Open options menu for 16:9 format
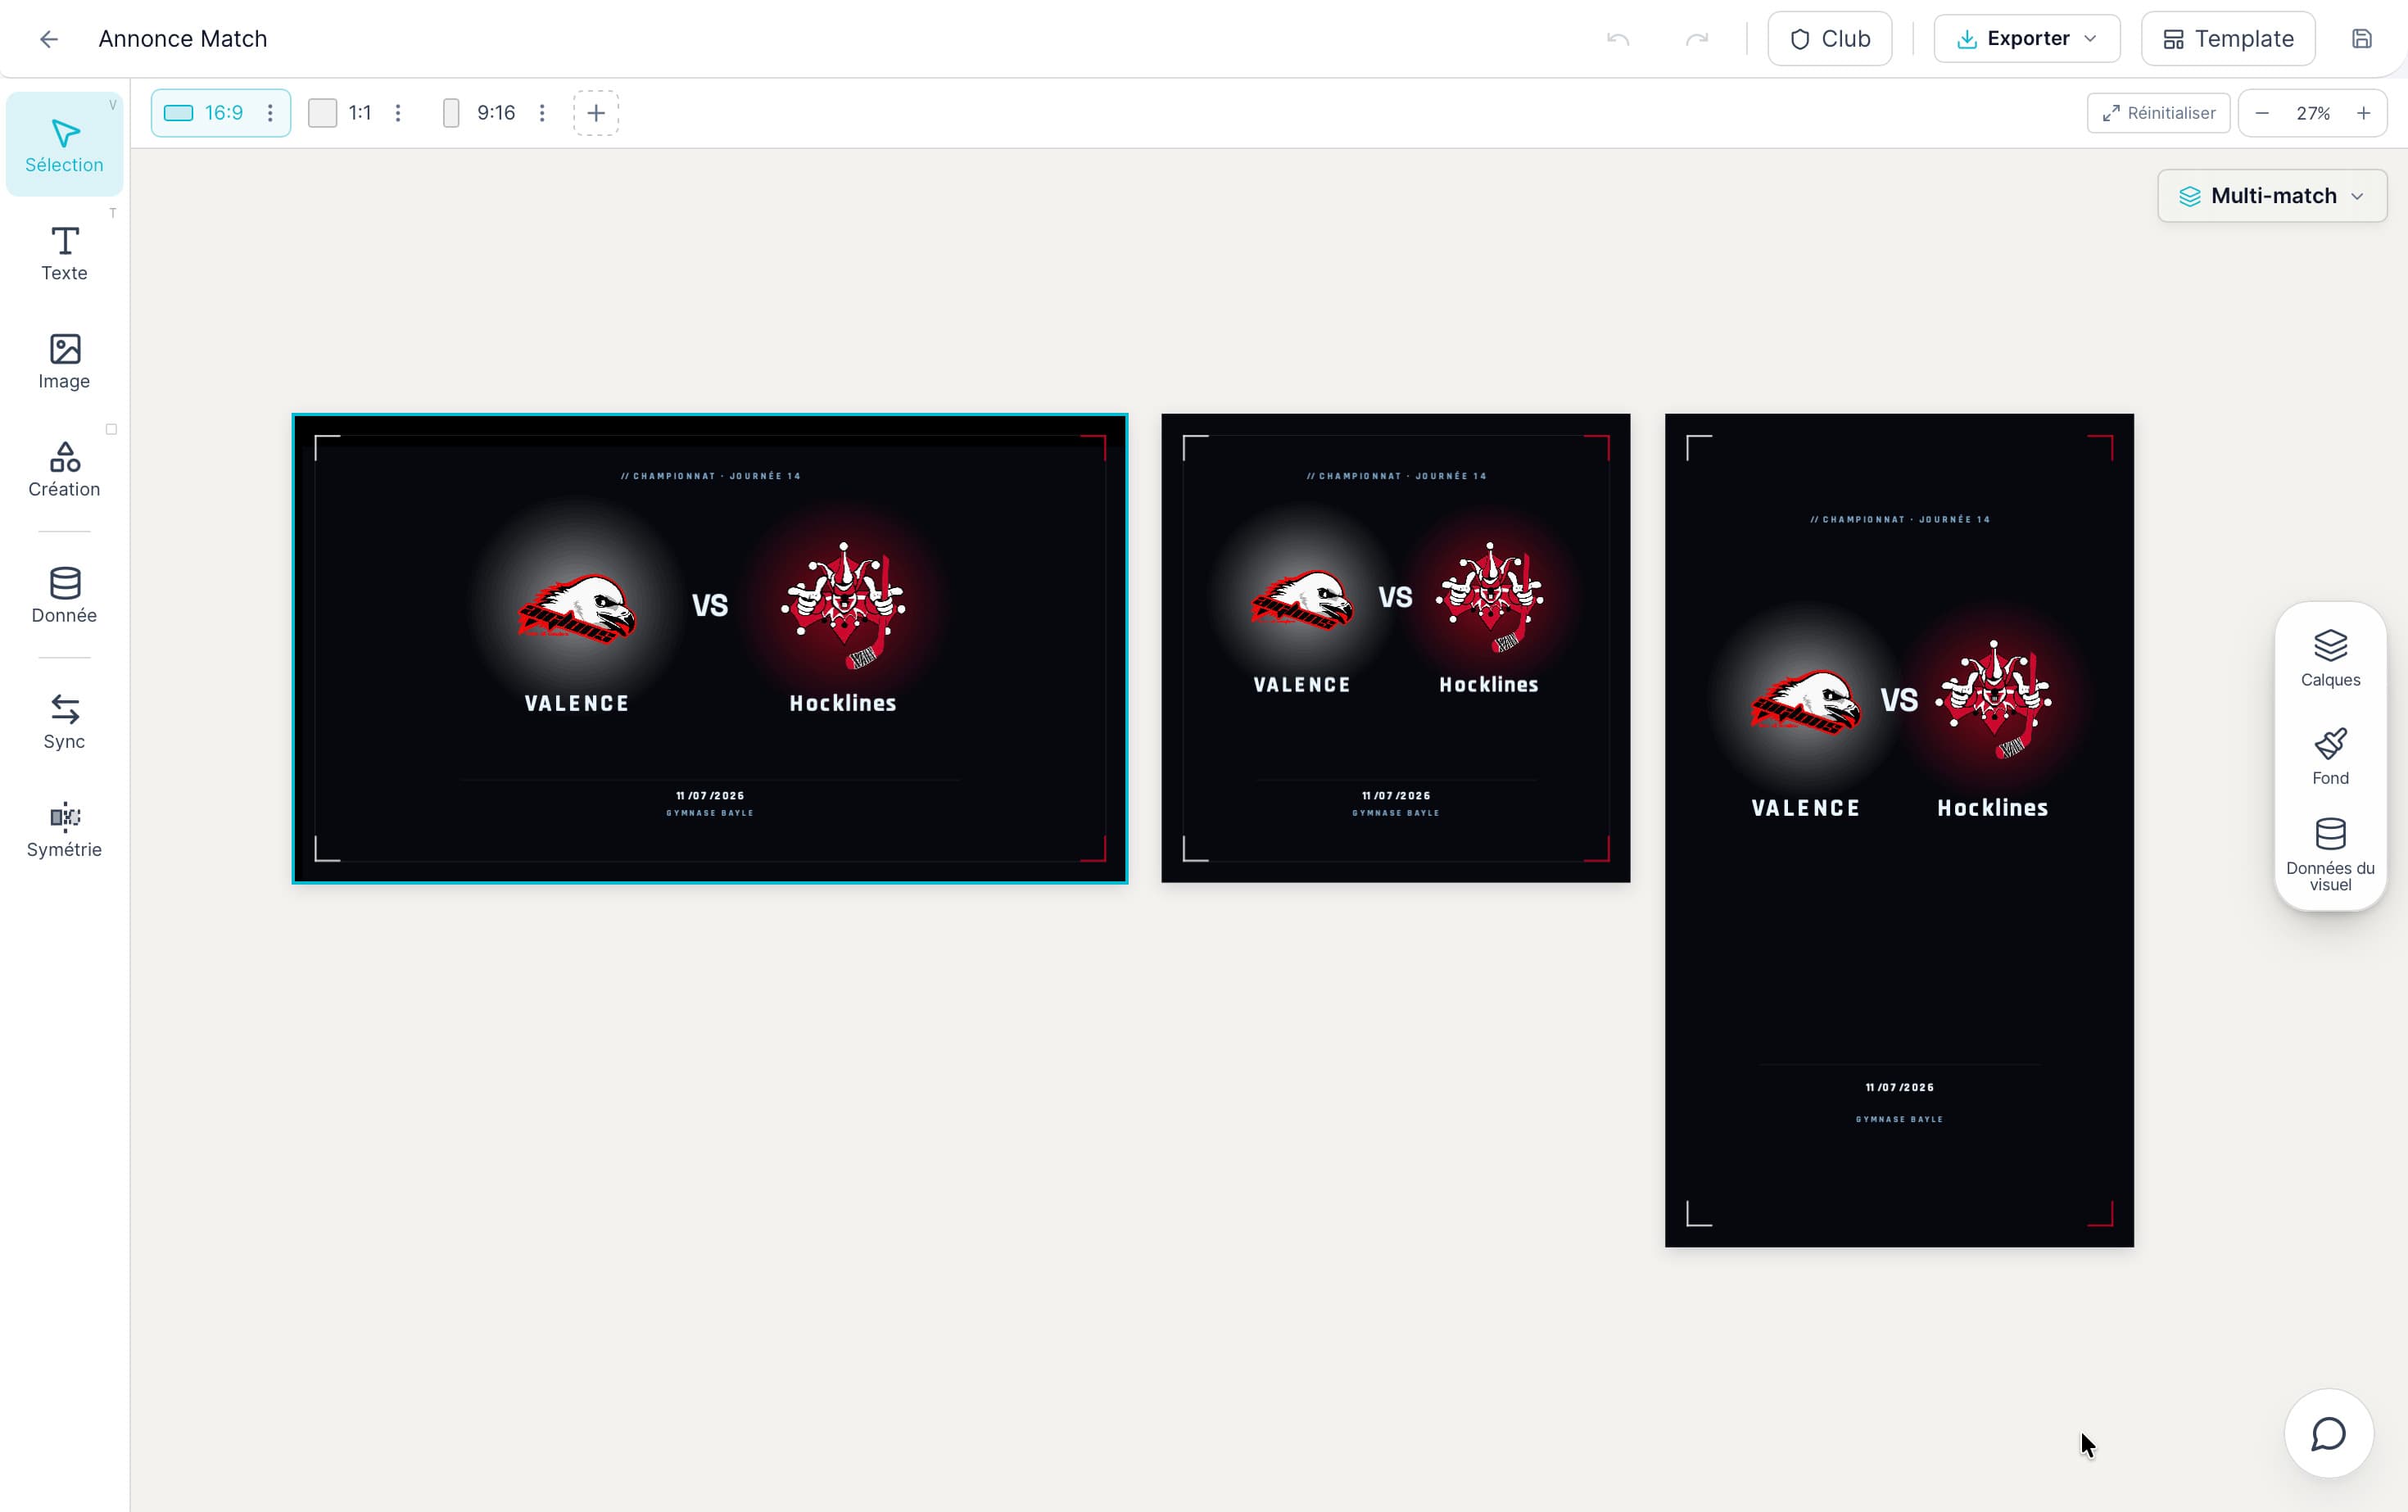2408x1512 pixels. click(x=270, y=113)
